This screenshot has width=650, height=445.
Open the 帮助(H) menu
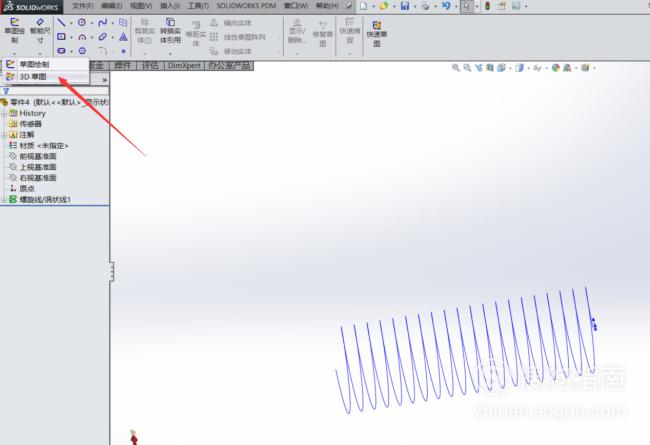pyautogui.click(x=327, y=6)
